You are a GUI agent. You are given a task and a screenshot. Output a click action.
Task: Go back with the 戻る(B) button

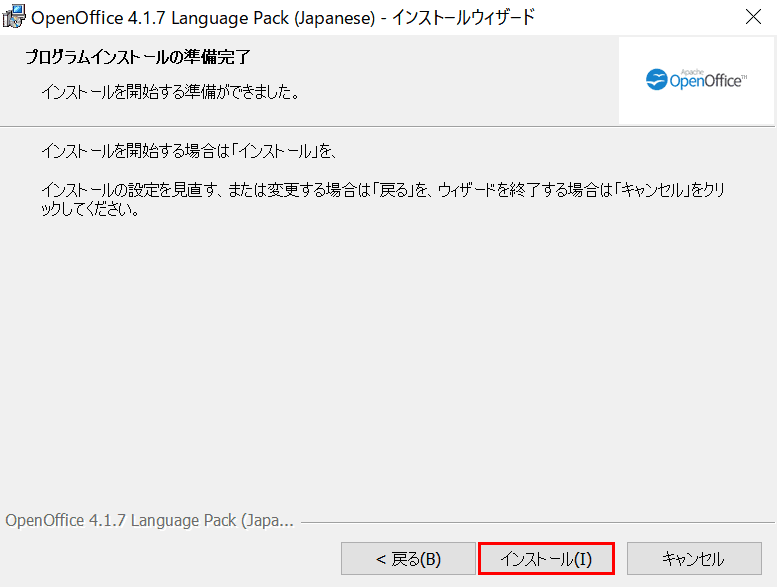408,559
